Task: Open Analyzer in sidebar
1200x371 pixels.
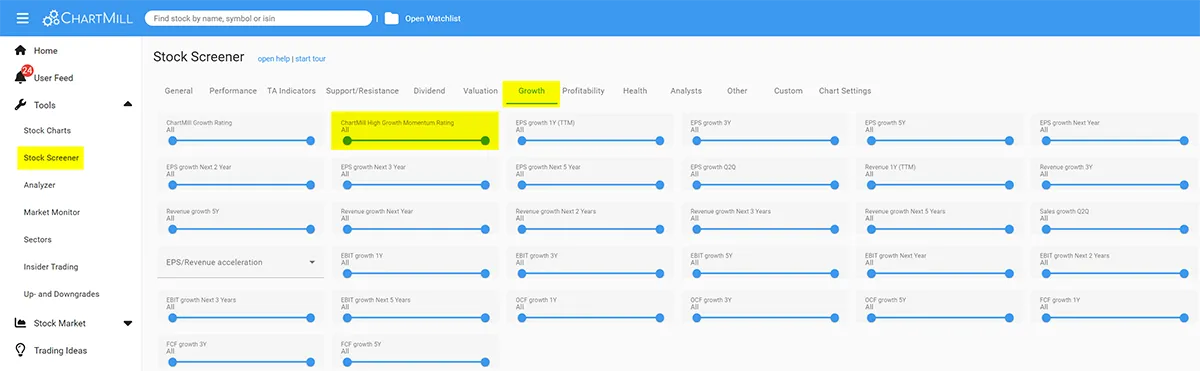Action: pyautogui.click(x=40, y=185)
